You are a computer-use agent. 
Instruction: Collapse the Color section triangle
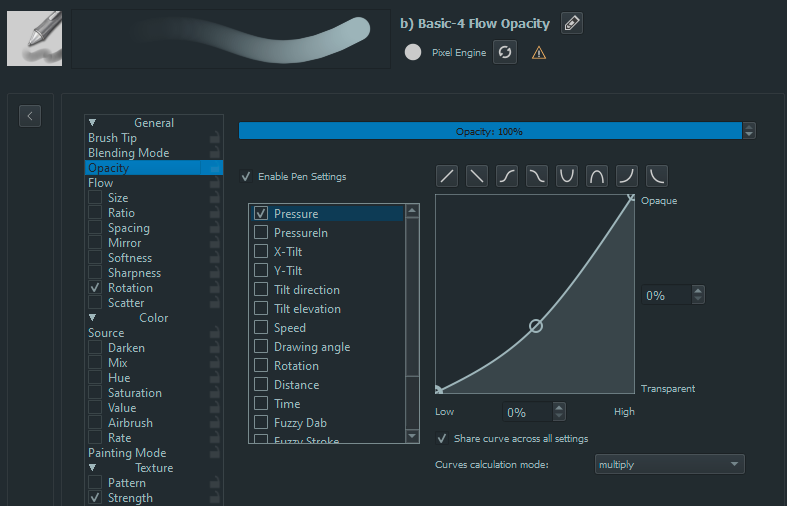point(92,318)
